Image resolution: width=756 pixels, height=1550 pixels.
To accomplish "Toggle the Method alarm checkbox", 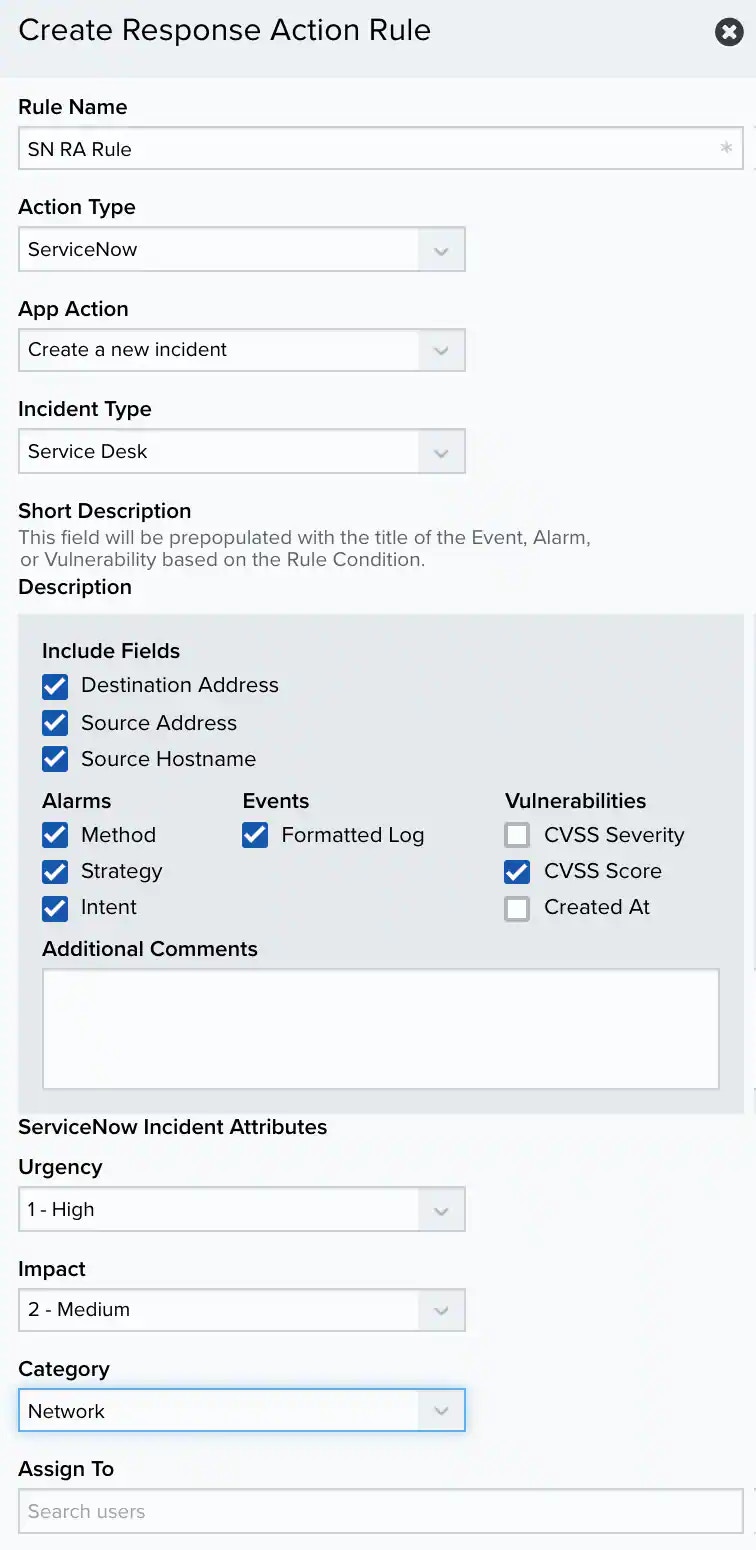I will pos(55,835).
